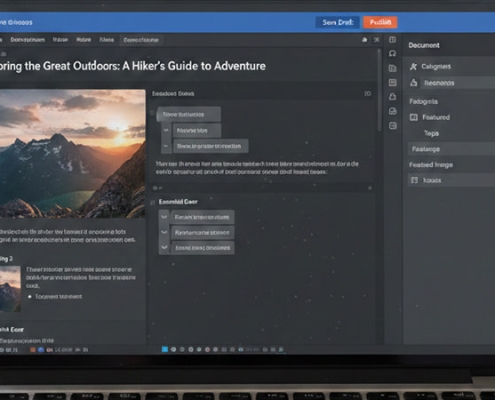Viewport: 495px width, 400px height.
Task: Click the bell-shaped icon in the vertical strip
Action: click(x=393, y=97)
